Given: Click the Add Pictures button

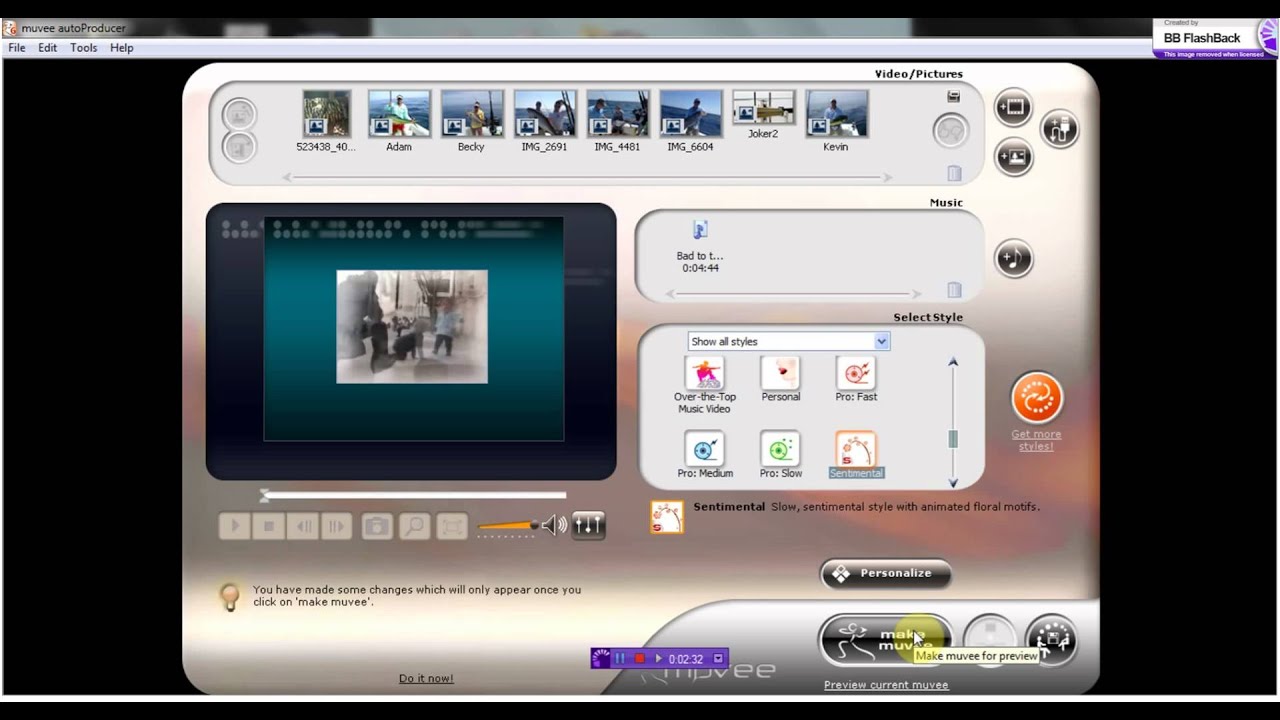Looking at the screenshot, I should click(1013, 157).
